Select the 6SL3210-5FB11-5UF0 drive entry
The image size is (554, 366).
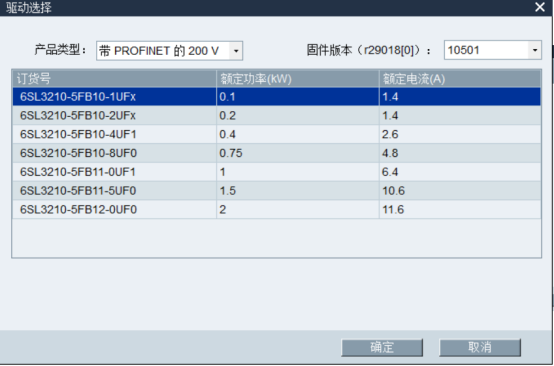click(277, 191)
